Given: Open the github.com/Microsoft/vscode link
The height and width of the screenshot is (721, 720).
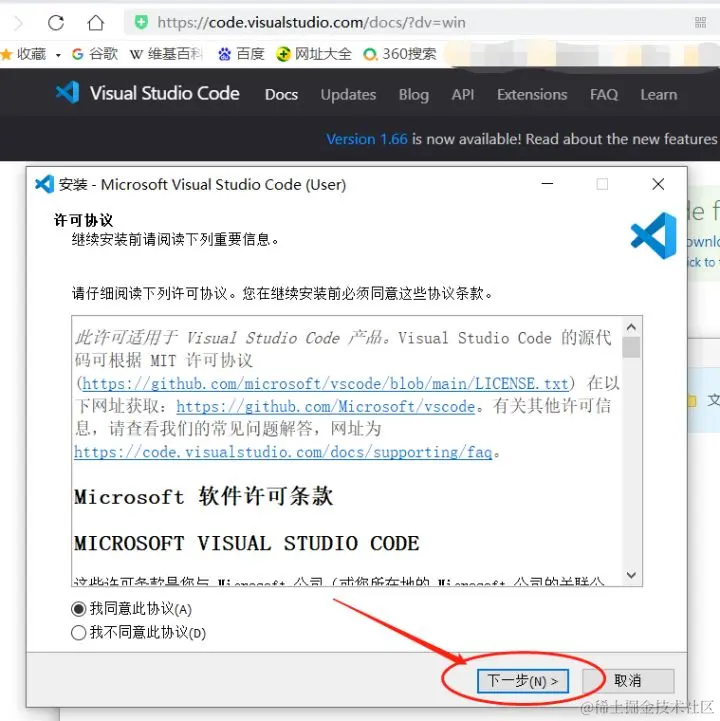Looking at the screenshot, I should pyautogui.click(x=326, y=406).
